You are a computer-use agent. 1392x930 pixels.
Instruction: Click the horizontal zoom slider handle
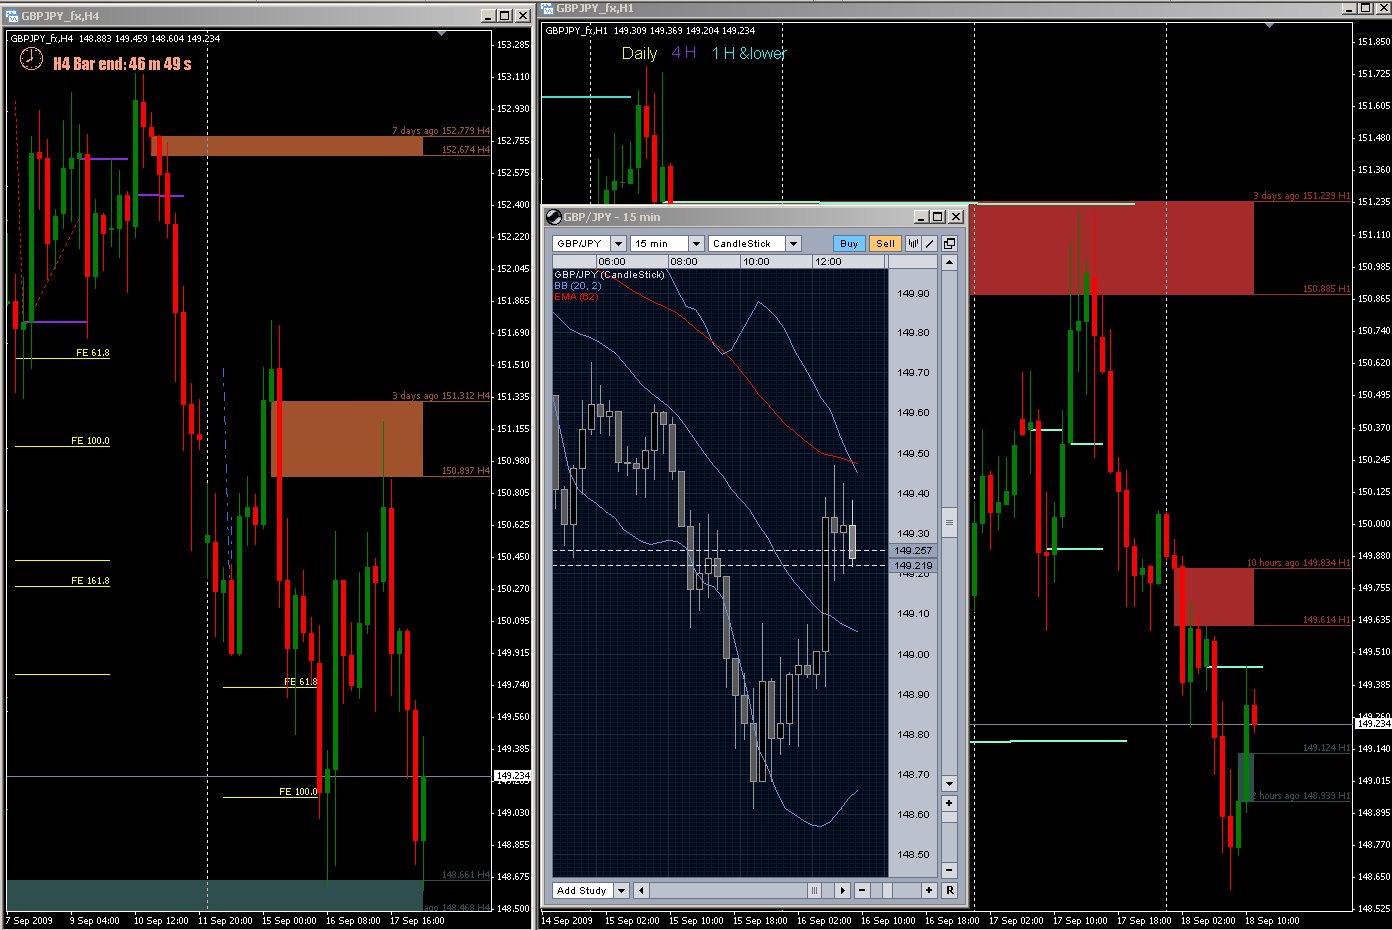(x=814, y=890)
